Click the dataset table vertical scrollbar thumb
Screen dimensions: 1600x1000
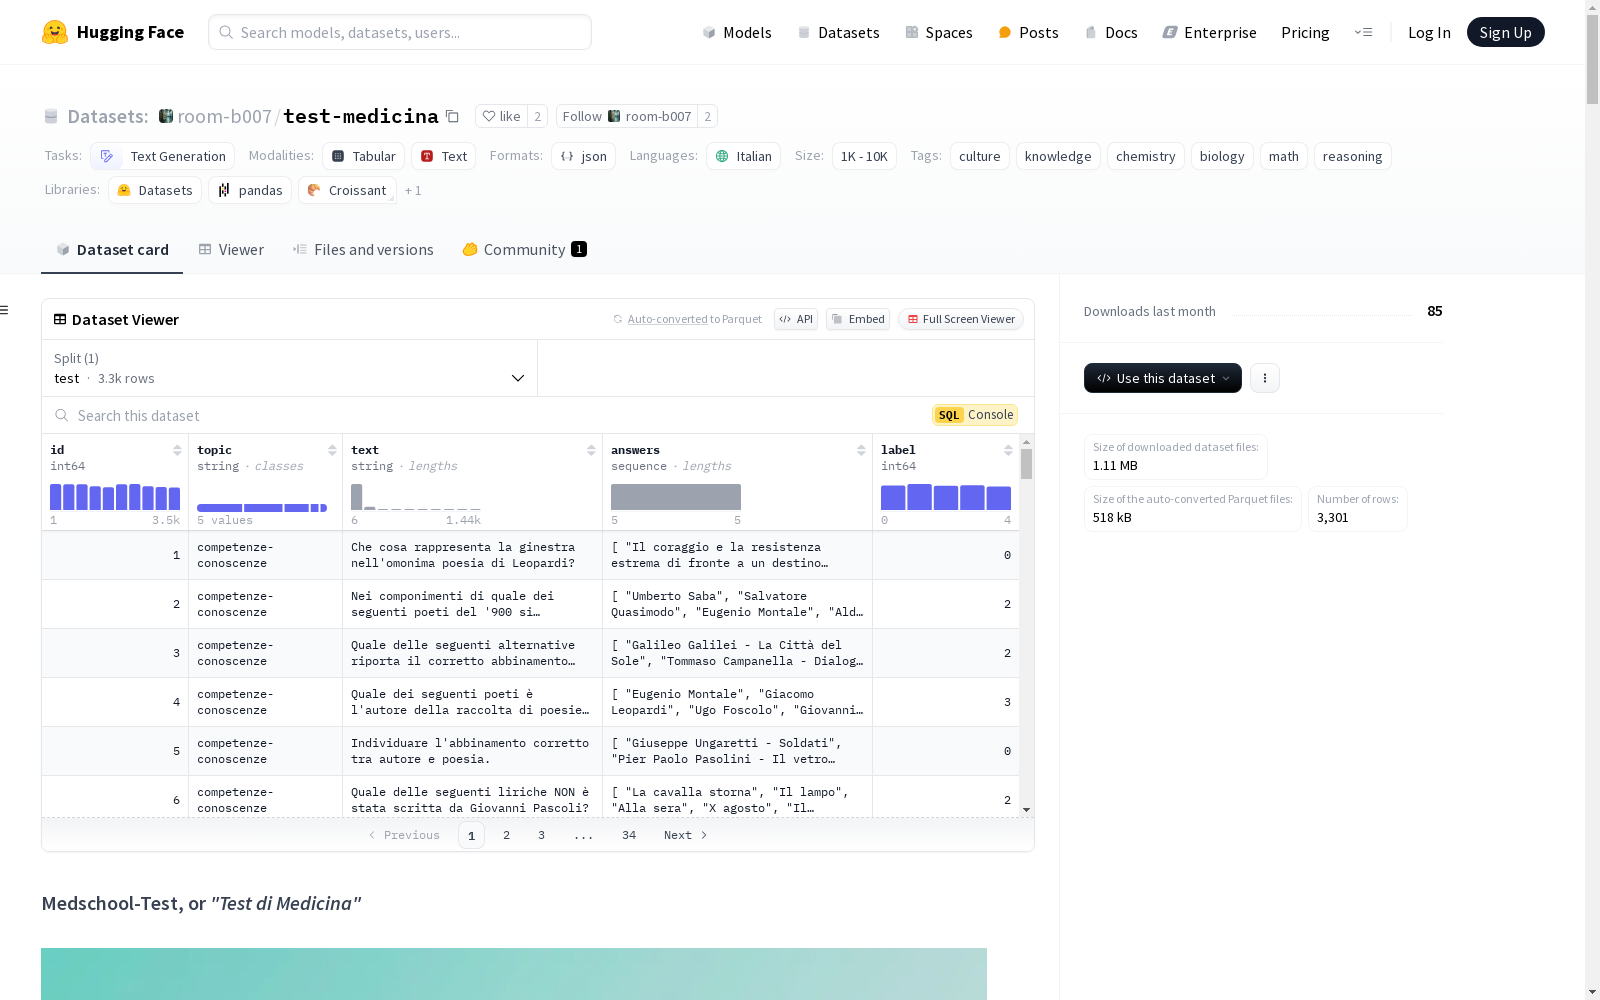click(x=1026, y=464)
